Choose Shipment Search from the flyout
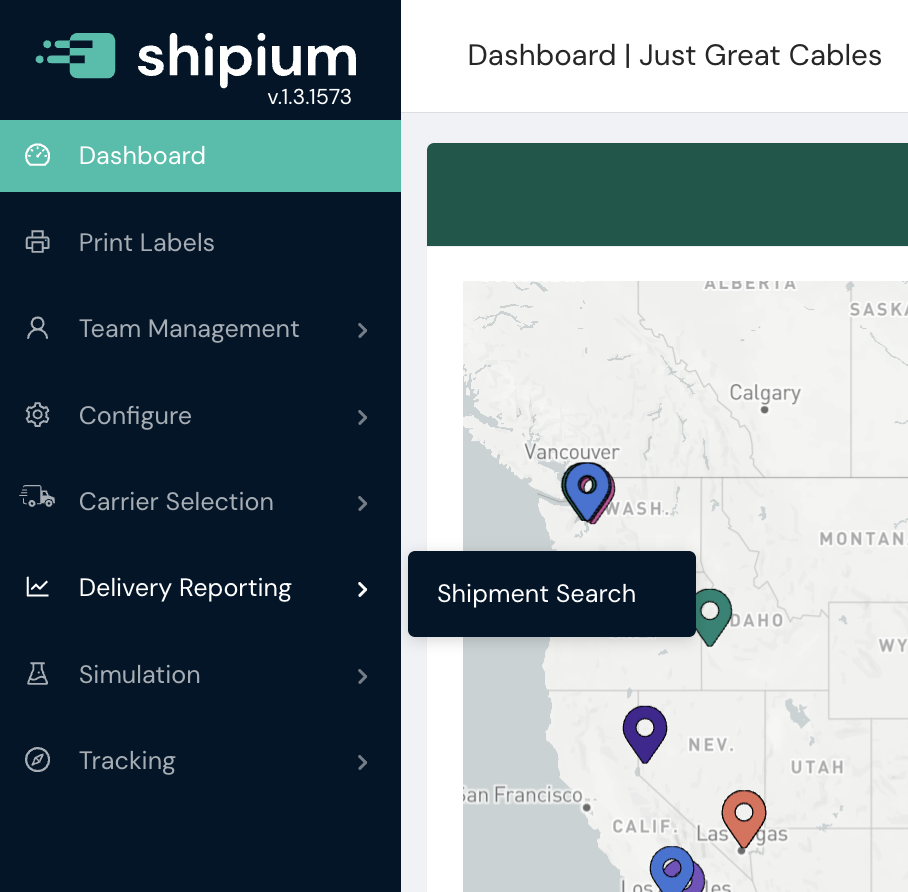The image size is (908, 892). pyautogui.click(x=552, y=594)
